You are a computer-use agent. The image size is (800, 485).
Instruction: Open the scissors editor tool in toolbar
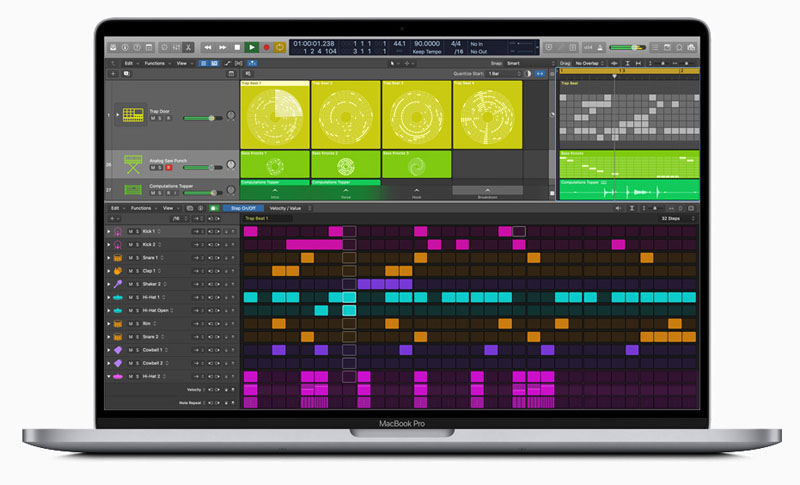[187, 47]
